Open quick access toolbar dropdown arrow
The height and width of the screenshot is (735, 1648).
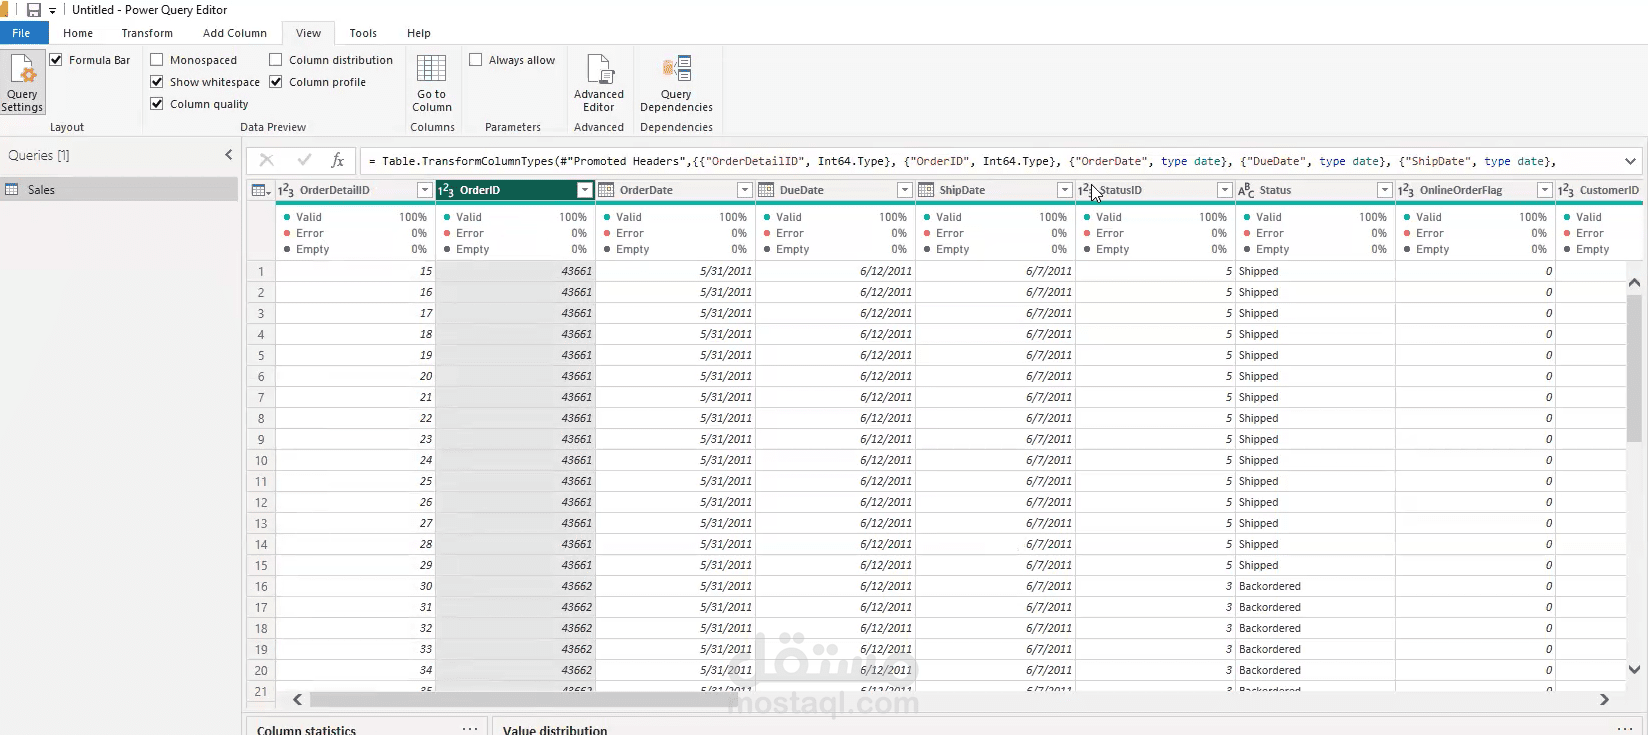(52, 10)
